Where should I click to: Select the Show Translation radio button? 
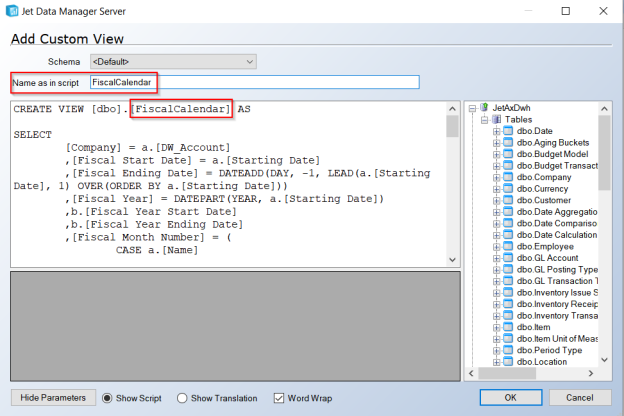pyautogui.click(x=182, y=398)
